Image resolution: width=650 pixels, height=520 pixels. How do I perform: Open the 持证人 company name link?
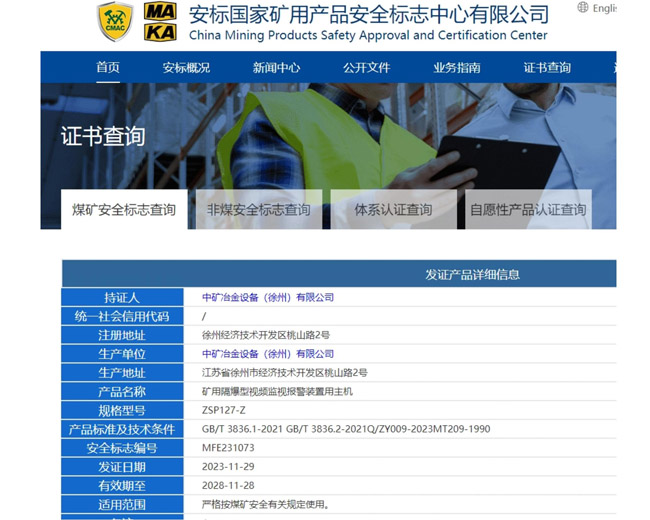[x=268, y=297]
